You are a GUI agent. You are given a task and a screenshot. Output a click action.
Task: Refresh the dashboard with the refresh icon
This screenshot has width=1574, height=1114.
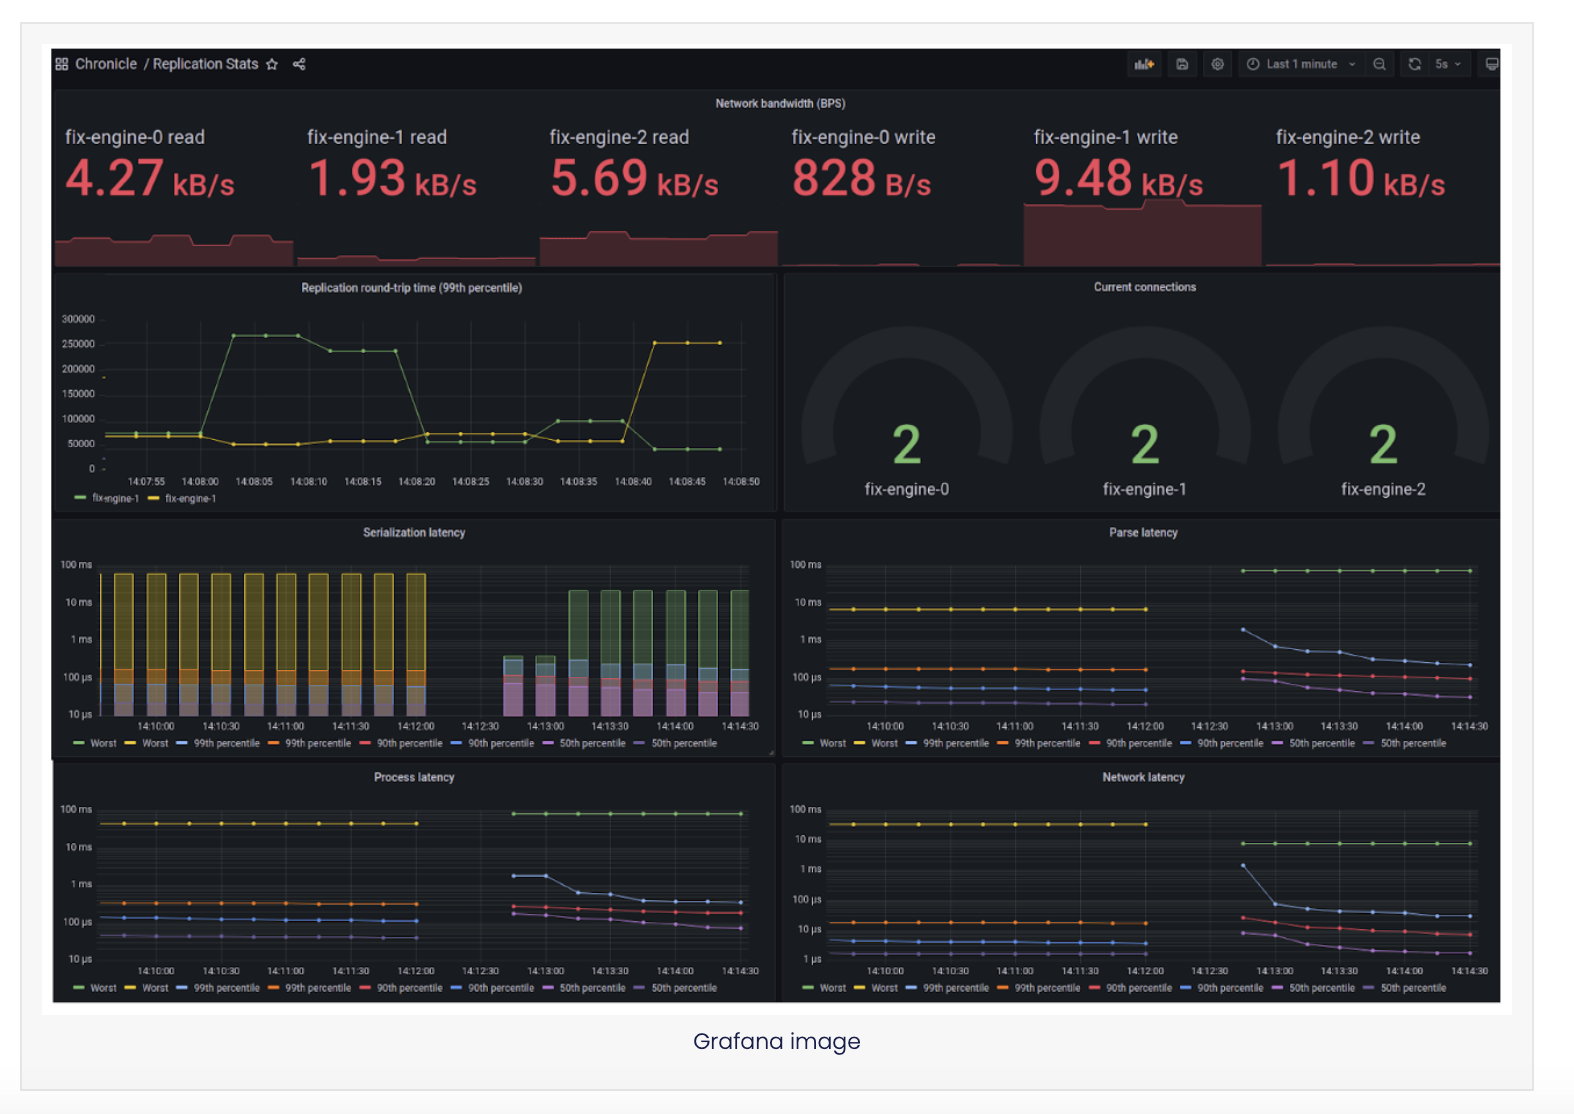coord(1414,64)
